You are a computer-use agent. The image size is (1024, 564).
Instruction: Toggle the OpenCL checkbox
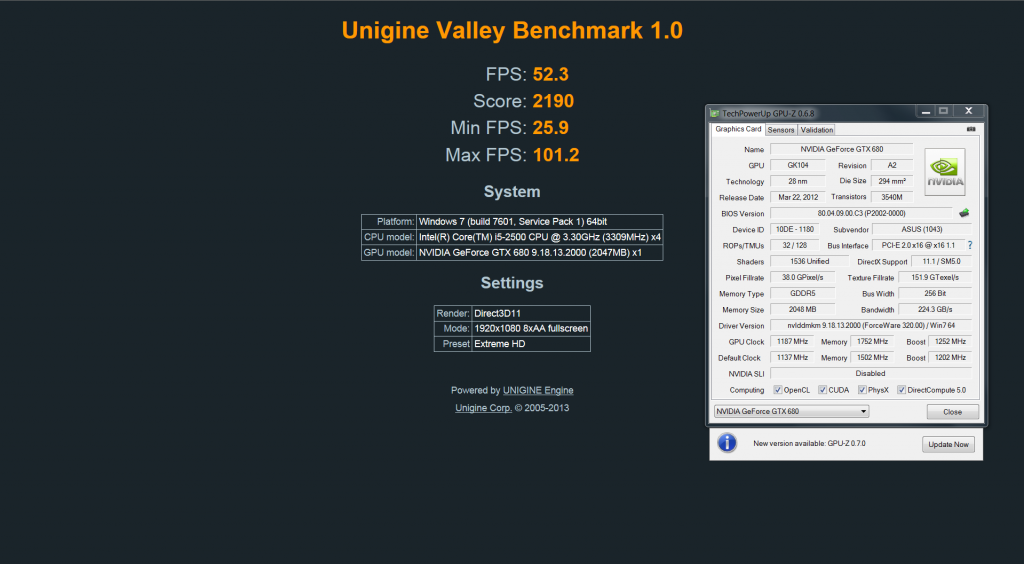[x=778, y=390]
